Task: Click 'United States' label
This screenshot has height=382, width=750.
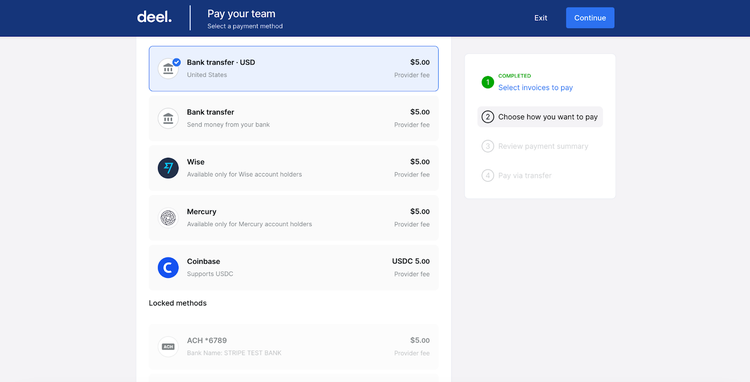Action: 207,75
